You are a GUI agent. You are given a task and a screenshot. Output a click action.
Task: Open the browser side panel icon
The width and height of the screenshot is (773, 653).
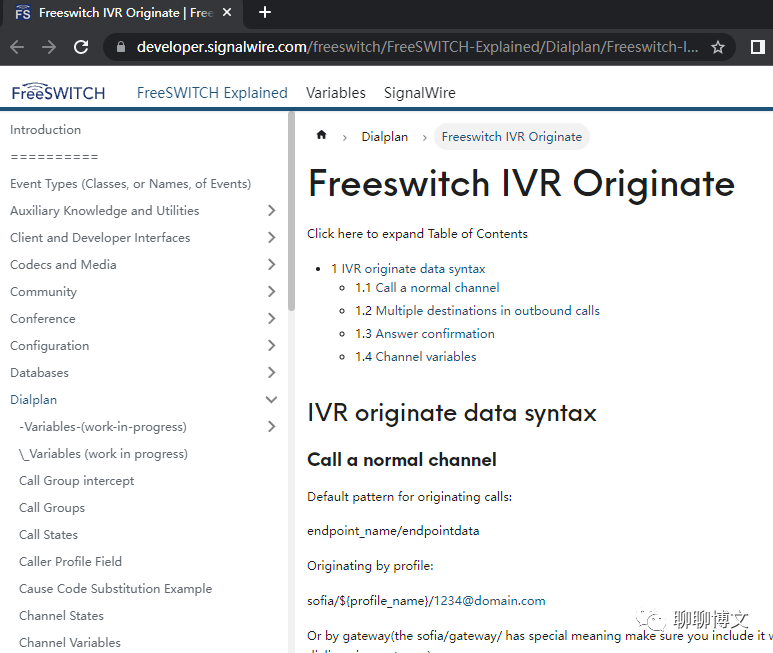coord(758,47)
